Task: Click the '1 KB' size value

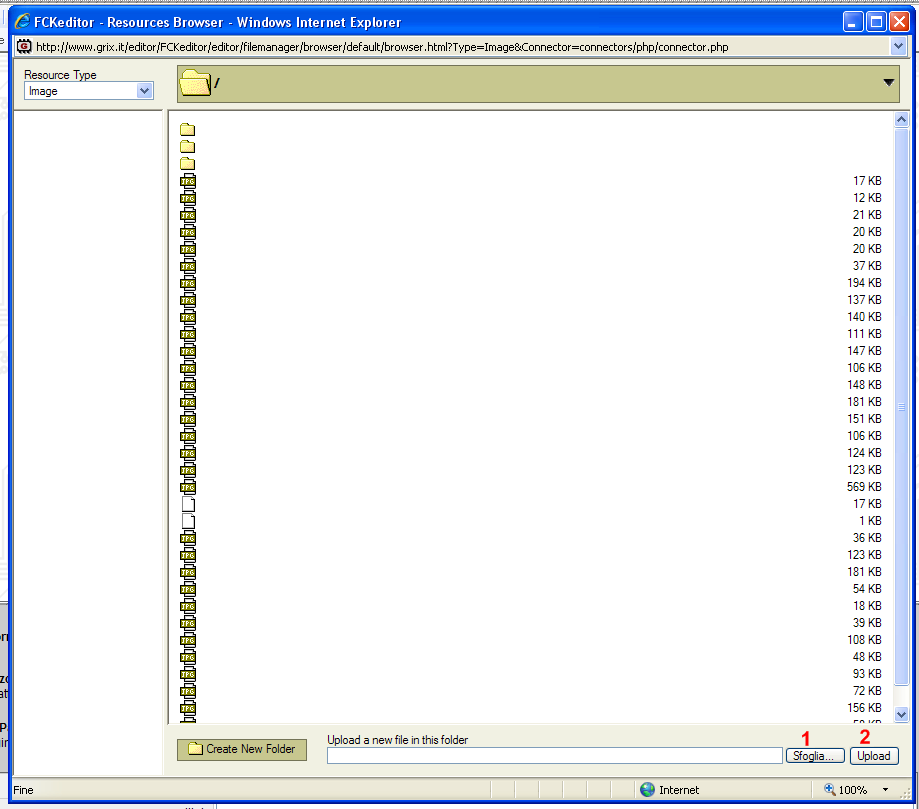Action: click(870, 521)
